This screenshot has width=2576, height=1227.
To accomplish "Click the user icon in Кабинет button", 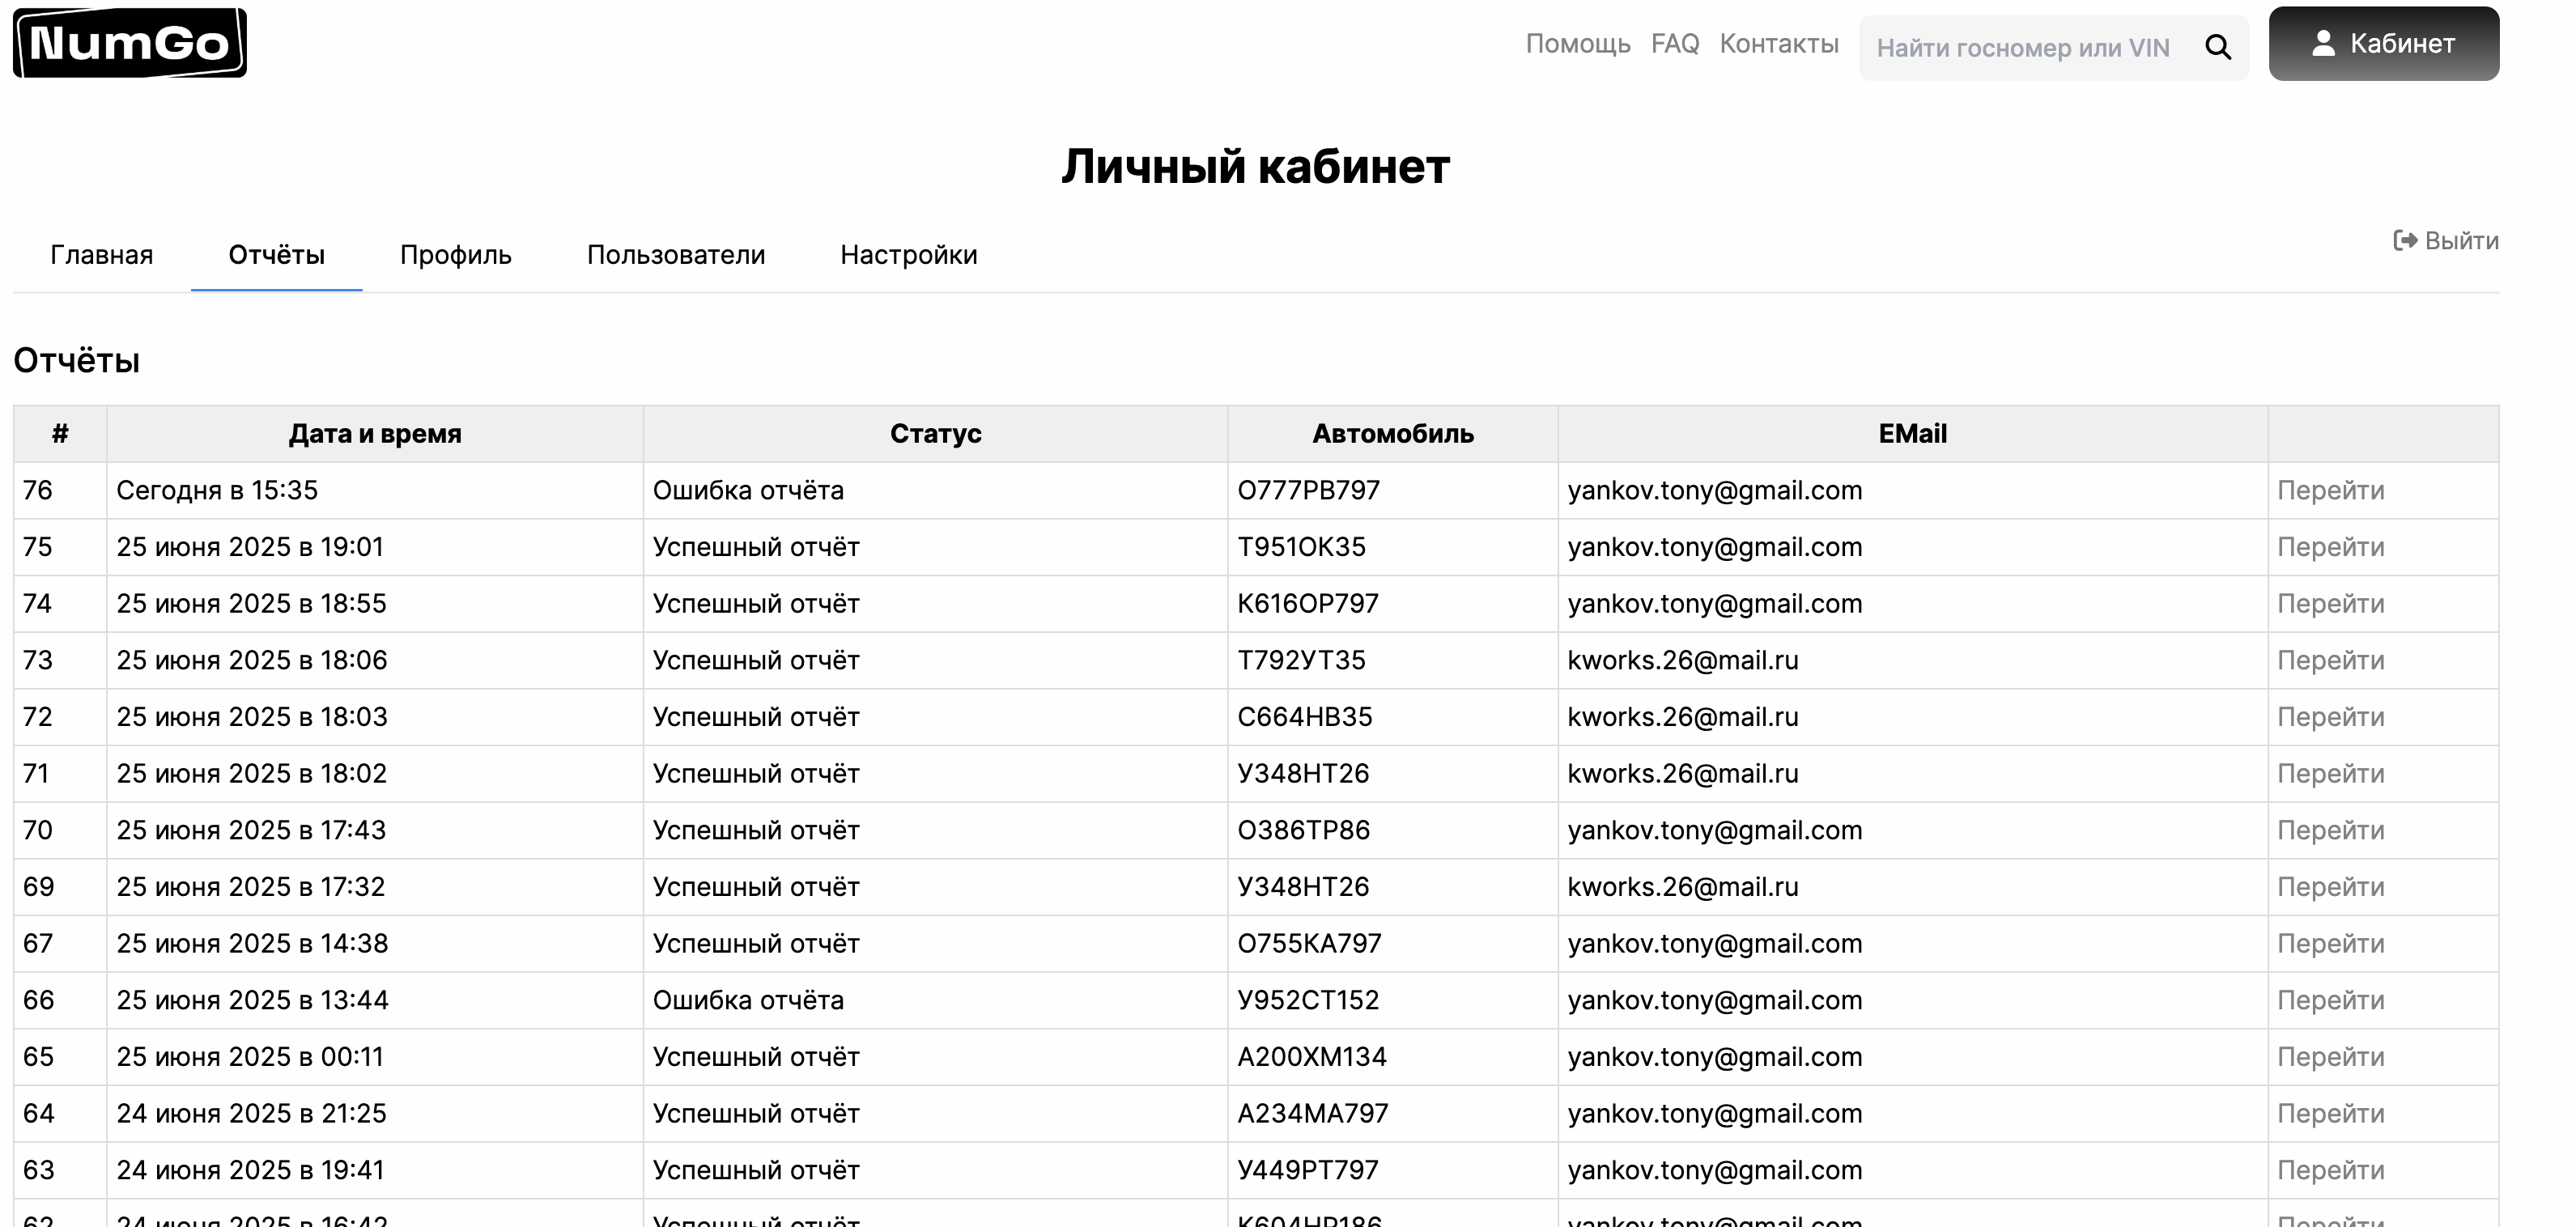I will pos(2323,43).
